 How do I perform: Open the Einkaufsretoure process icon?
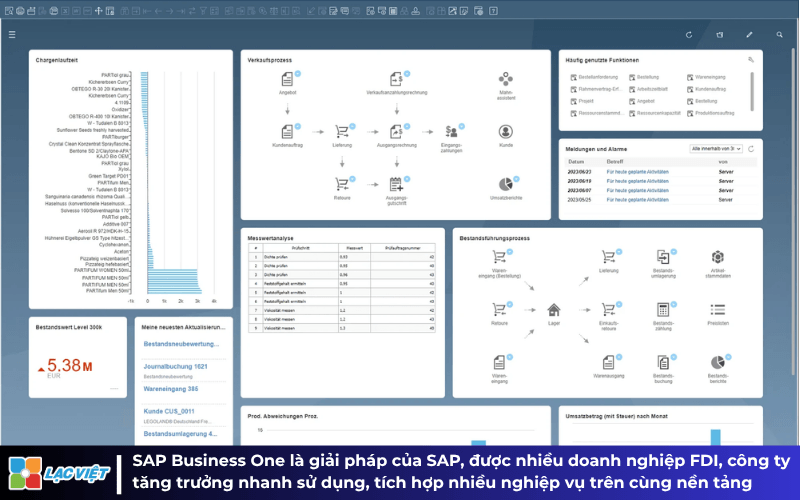[x=608, y=310]
